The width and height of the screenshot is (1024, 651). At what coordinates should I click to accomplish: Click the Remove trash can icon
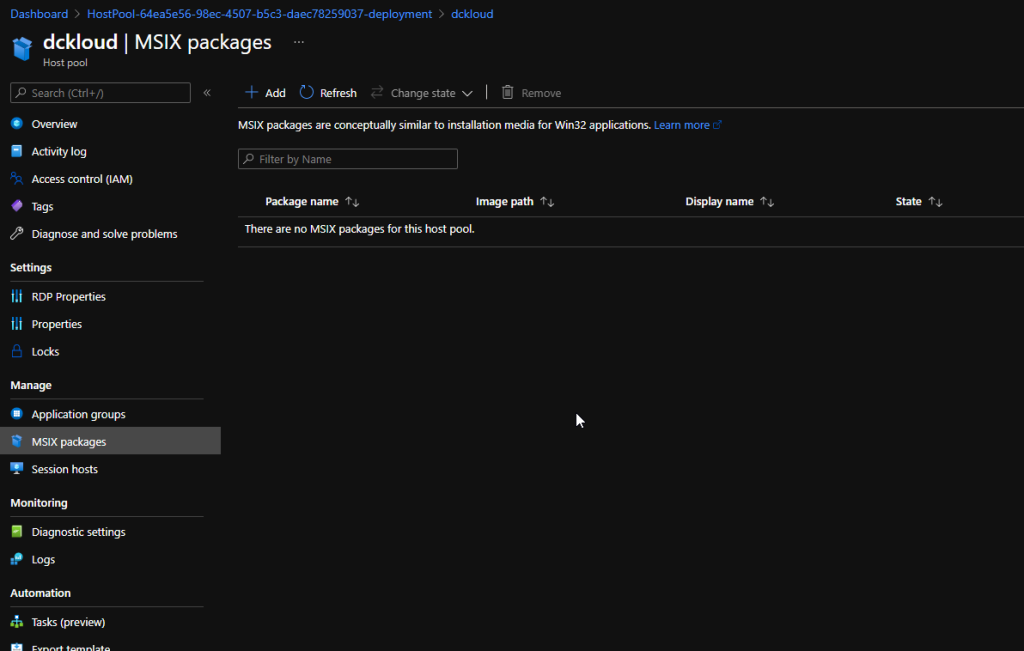click(x=507, y=92)
